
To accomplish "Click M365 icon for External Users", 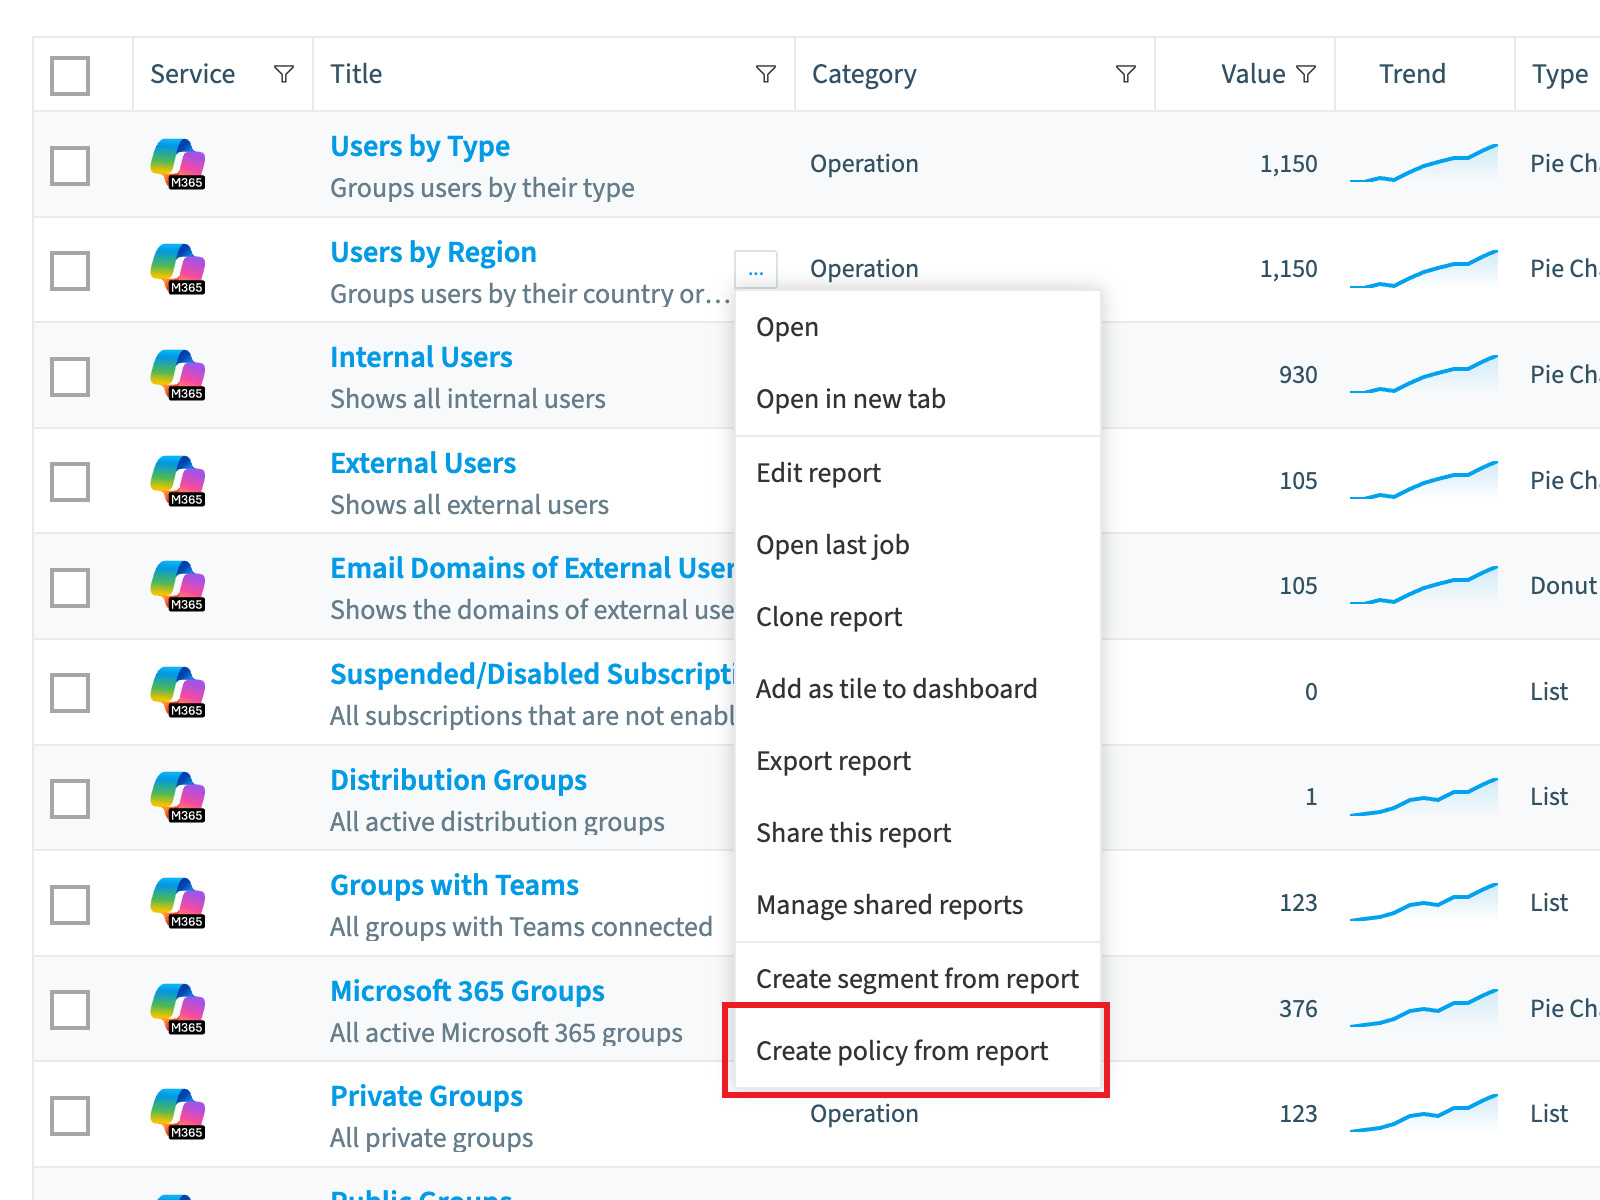I will [178, 481].
